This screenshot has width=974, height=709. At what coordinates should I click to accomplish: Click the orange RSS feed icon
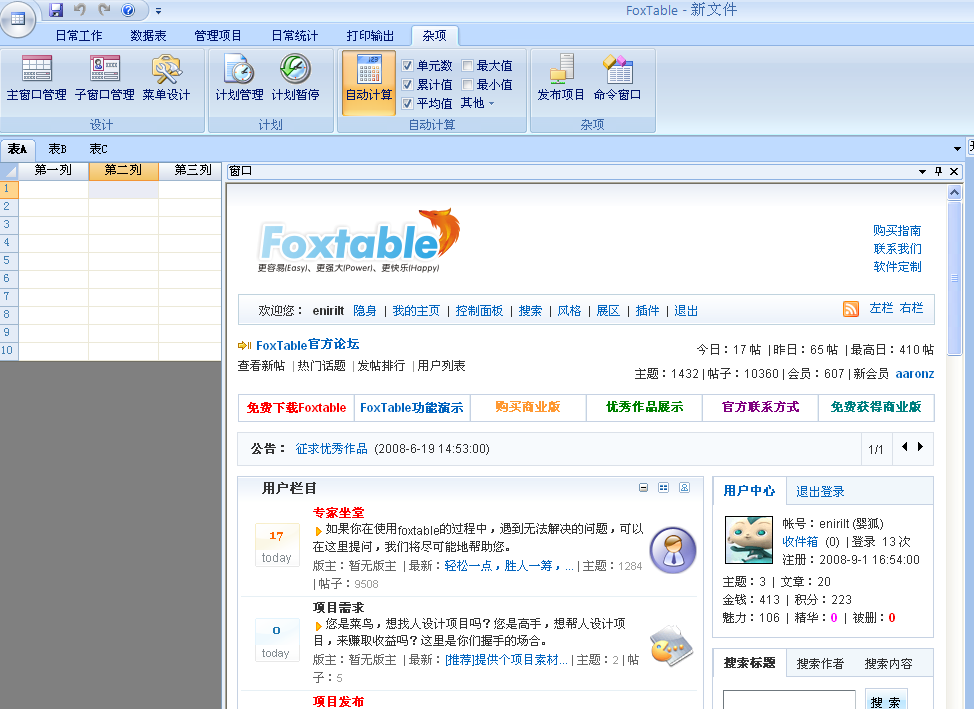point(850,308)
